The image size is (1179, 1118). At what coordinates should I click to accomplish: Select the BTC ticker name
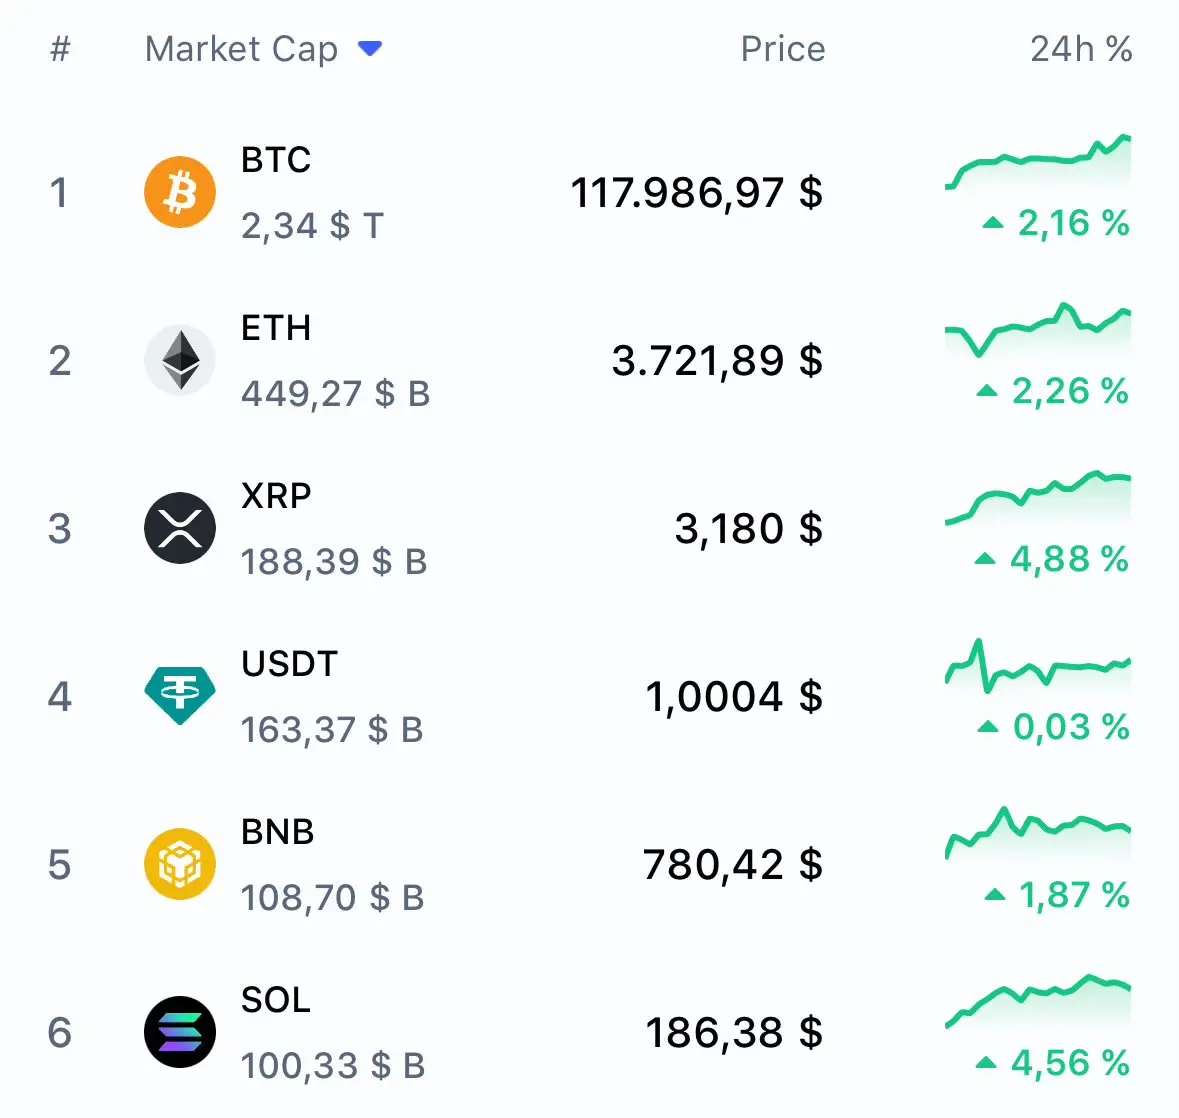click(276, 159)
